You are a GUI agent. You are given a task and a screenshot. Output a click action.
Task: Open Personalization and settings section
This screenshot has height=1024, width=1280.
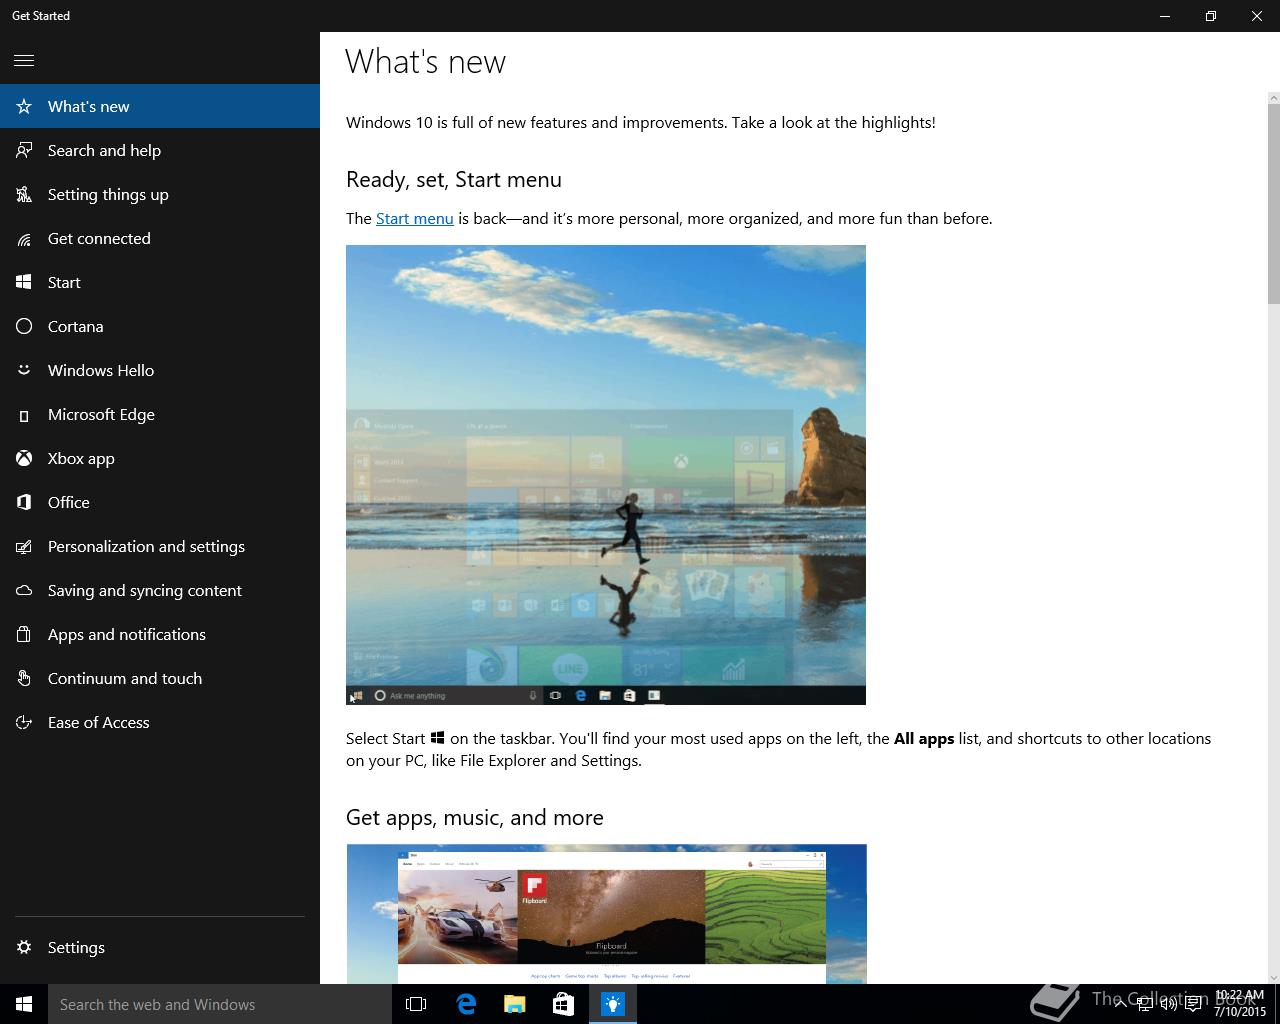[x=160, y=546]
